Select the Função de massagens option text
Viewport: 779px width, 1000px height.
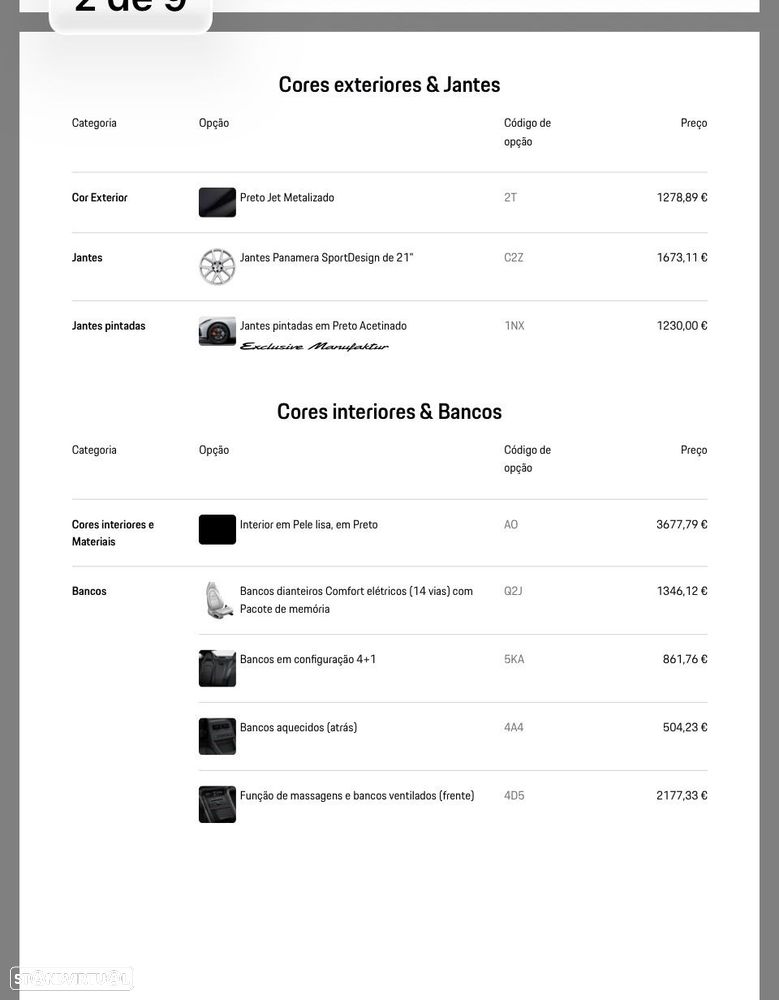[x=357, y=796]
